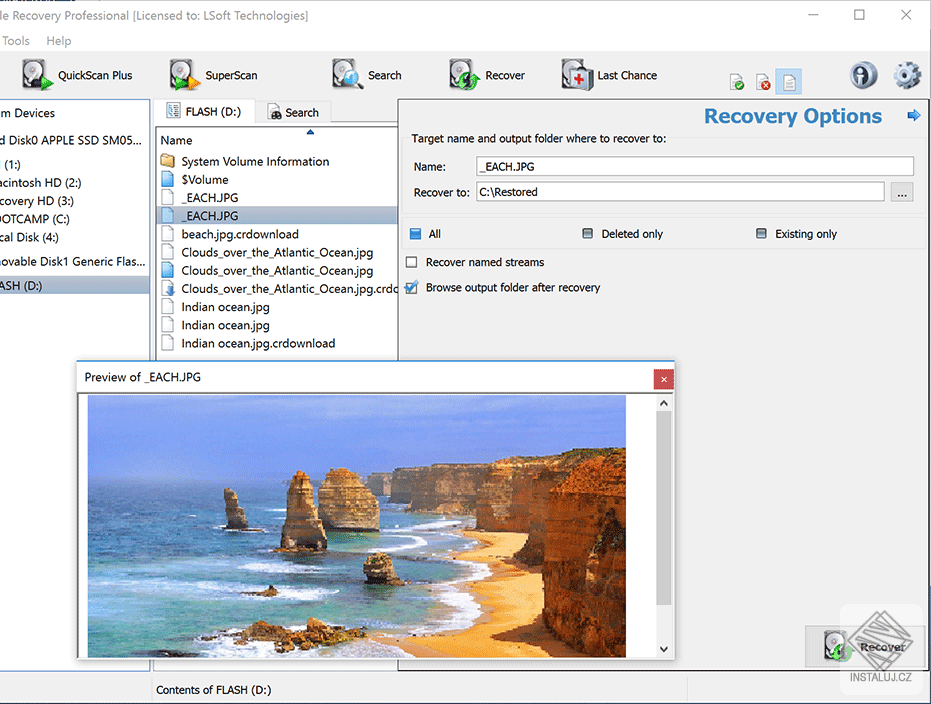Screen dimensions: 931x704
Task: Open the Tools menu
Action: pyautogui.click(x=16, y=41)
